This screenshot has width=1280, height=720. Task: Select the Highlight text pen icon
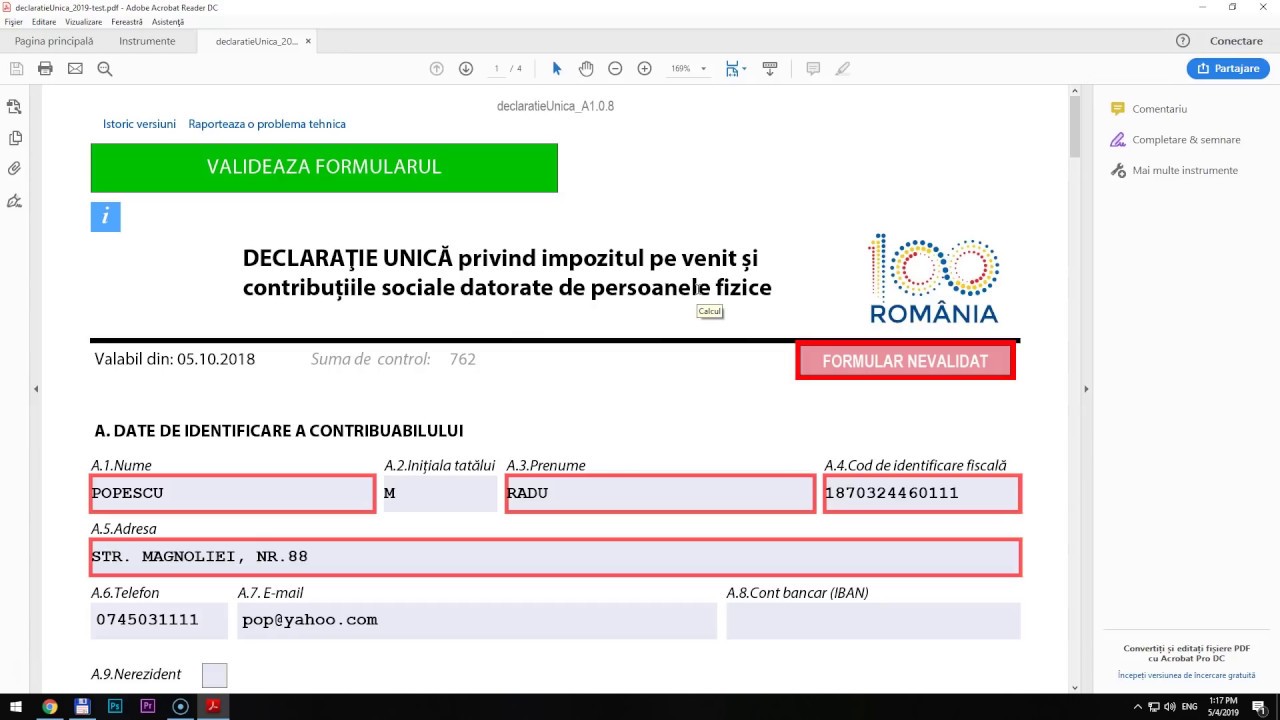[843, 69]
